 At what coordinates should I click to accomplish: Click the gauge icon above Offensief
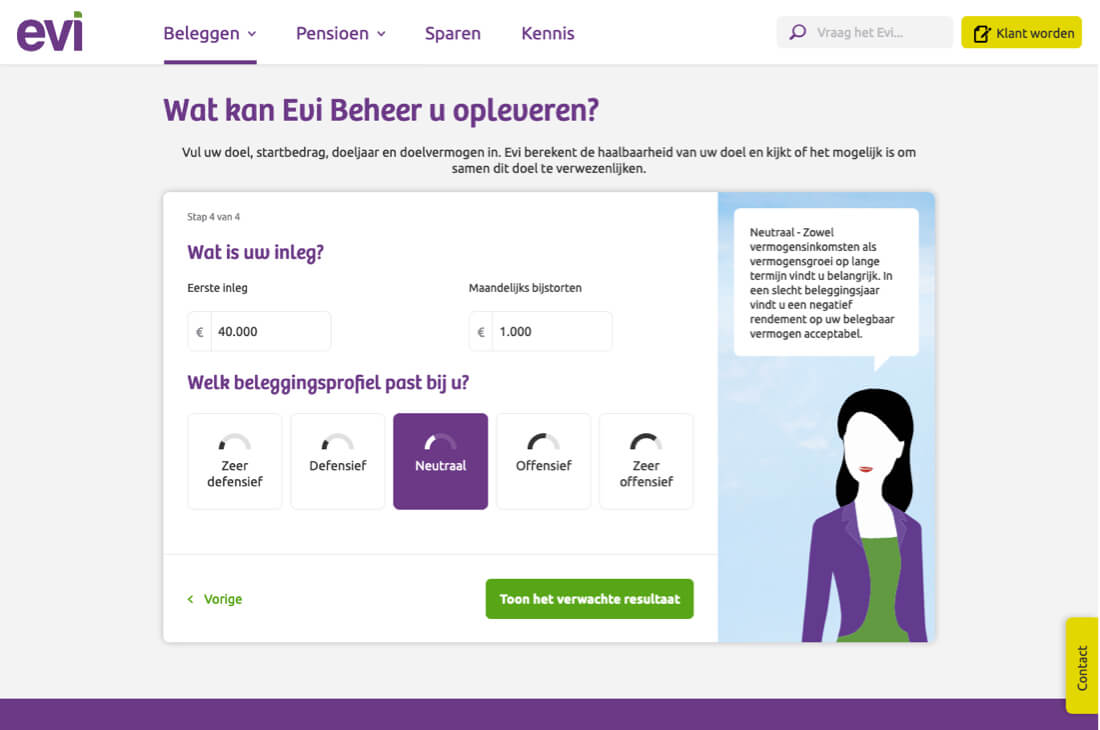pos(544,442)
